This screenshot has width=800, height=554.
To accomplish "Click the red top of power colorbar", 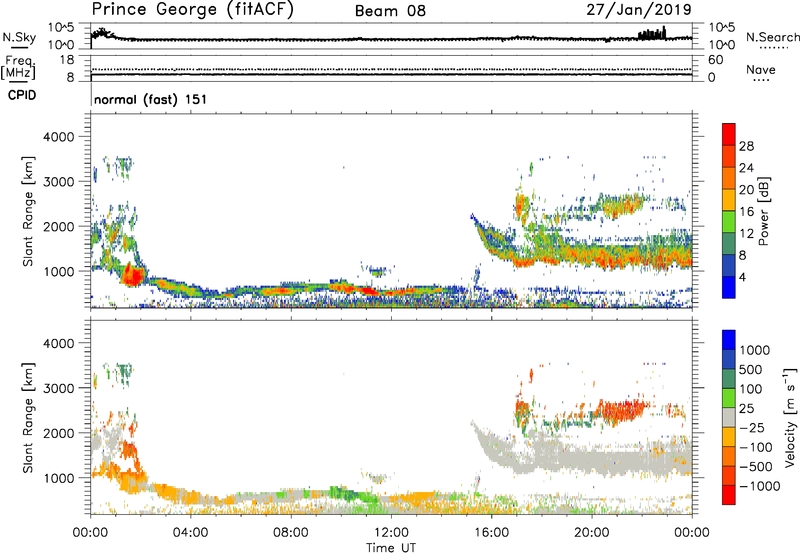I will (x=729, y=134).
